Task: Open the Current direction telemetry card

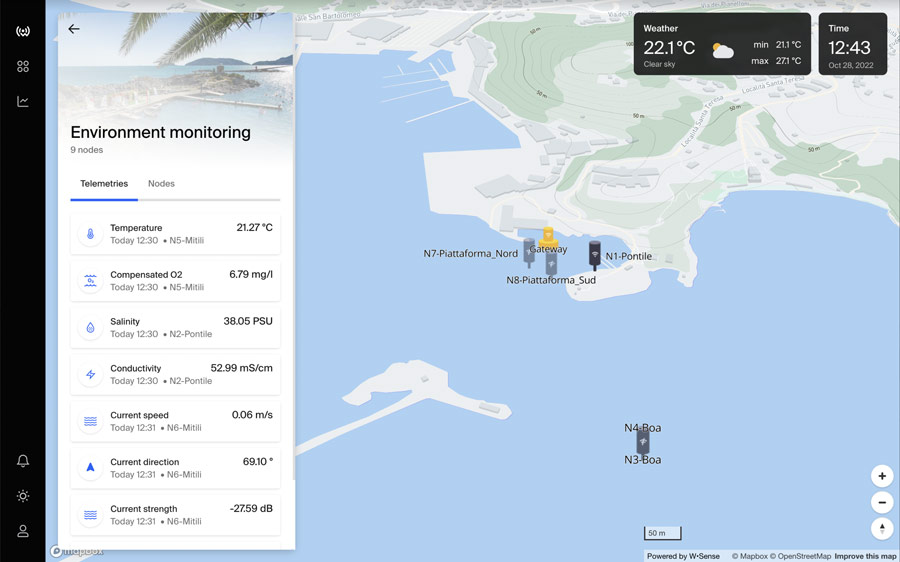Action: (175, 468)
